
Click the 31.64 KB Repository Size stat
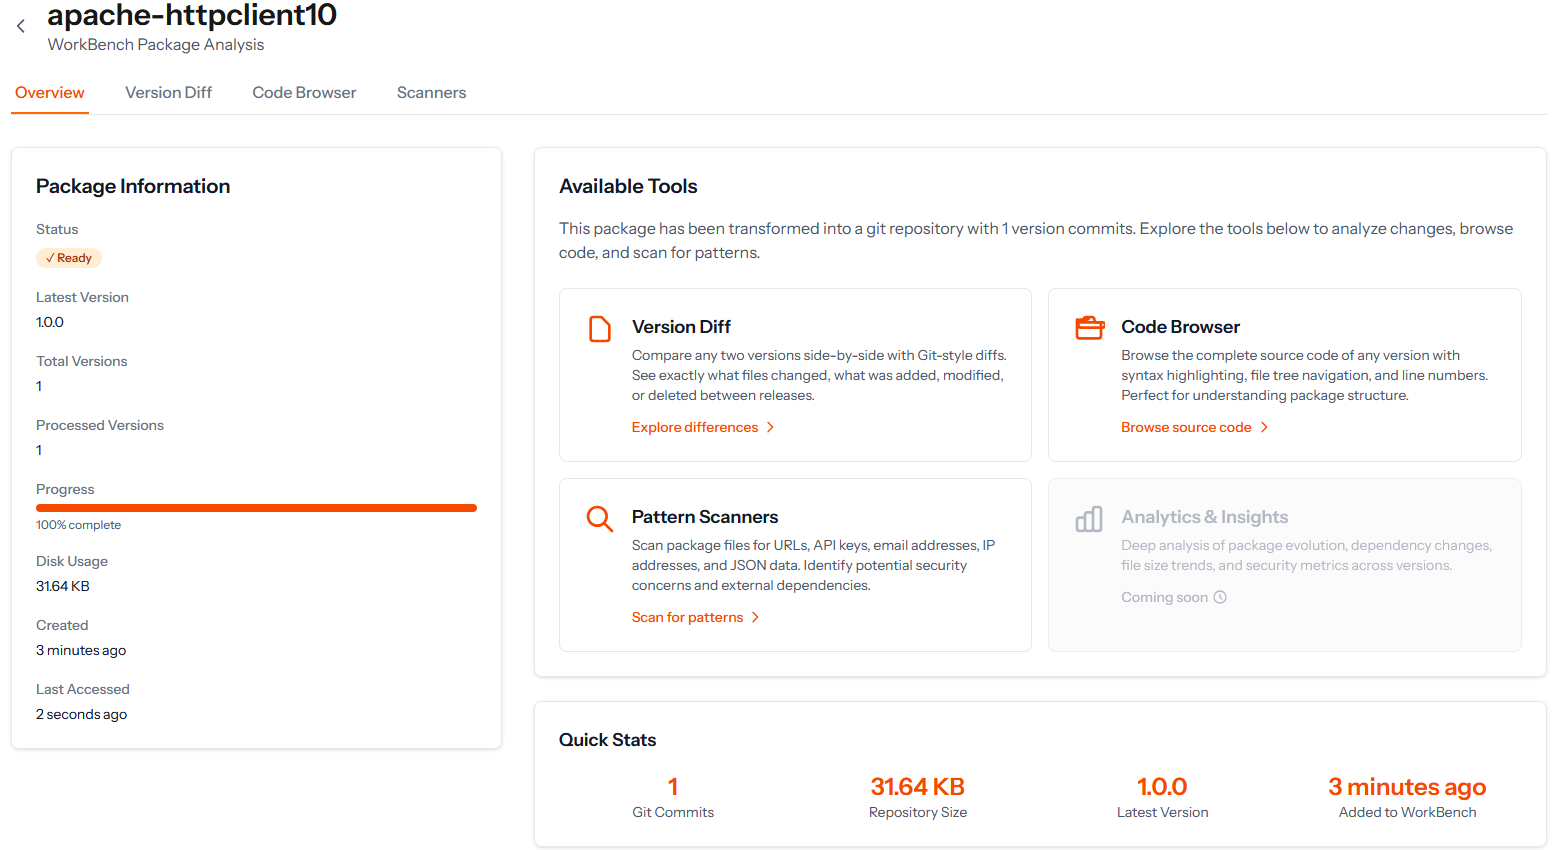917,788
